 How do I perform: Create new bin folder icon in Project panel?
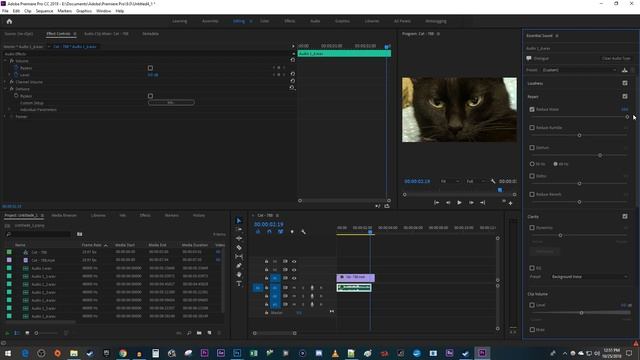(x=199, y=333)
